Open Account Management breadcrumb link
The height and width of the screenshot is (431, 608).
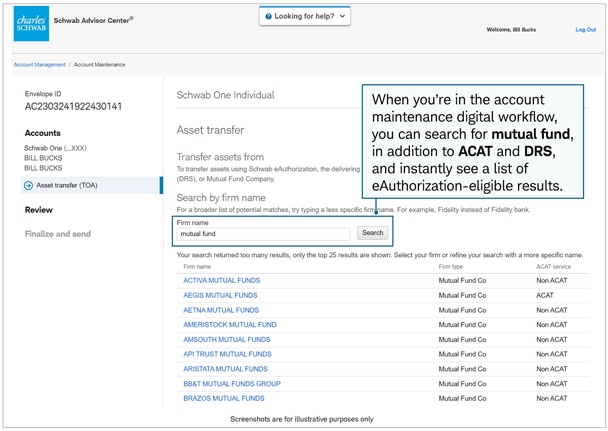(x=40, y=65)
